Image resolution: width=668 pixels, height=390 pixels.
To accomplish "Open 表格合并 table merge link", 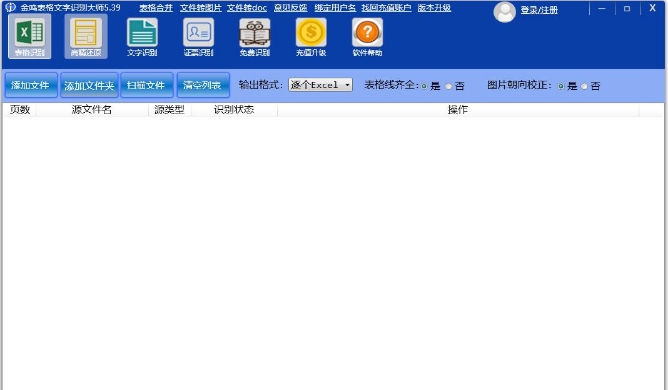I will click(x=156, y=8).
